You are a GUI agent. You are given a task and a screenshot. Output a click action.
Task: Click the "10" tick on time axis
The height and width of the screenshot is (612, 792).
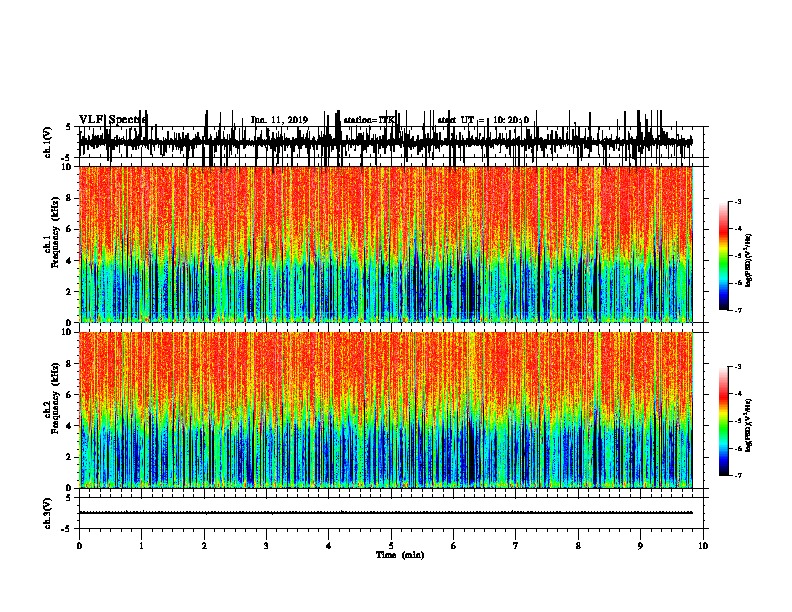pos(703,546)
